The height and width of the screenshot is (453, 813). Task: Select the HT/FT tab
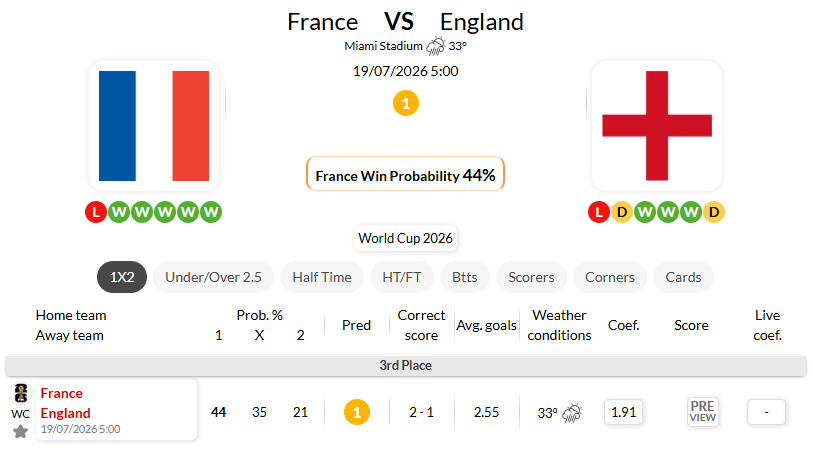pos(402,277)
